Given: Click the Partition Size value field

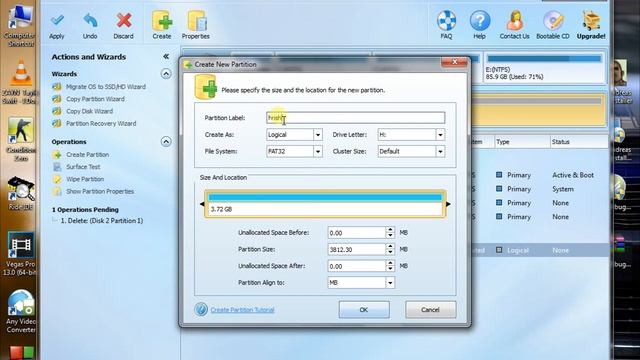Looking at the screenshot, I should click(357, 249).
